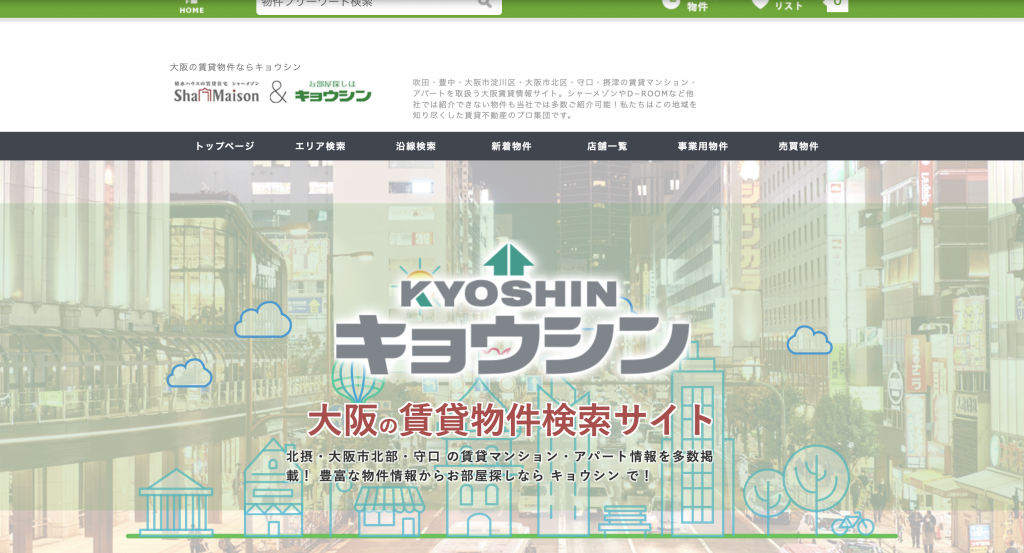The width and height of the screenshot is (1024, 553).
Task: Select 沿線検索 in navigation bar
Action: pos(415,146)
